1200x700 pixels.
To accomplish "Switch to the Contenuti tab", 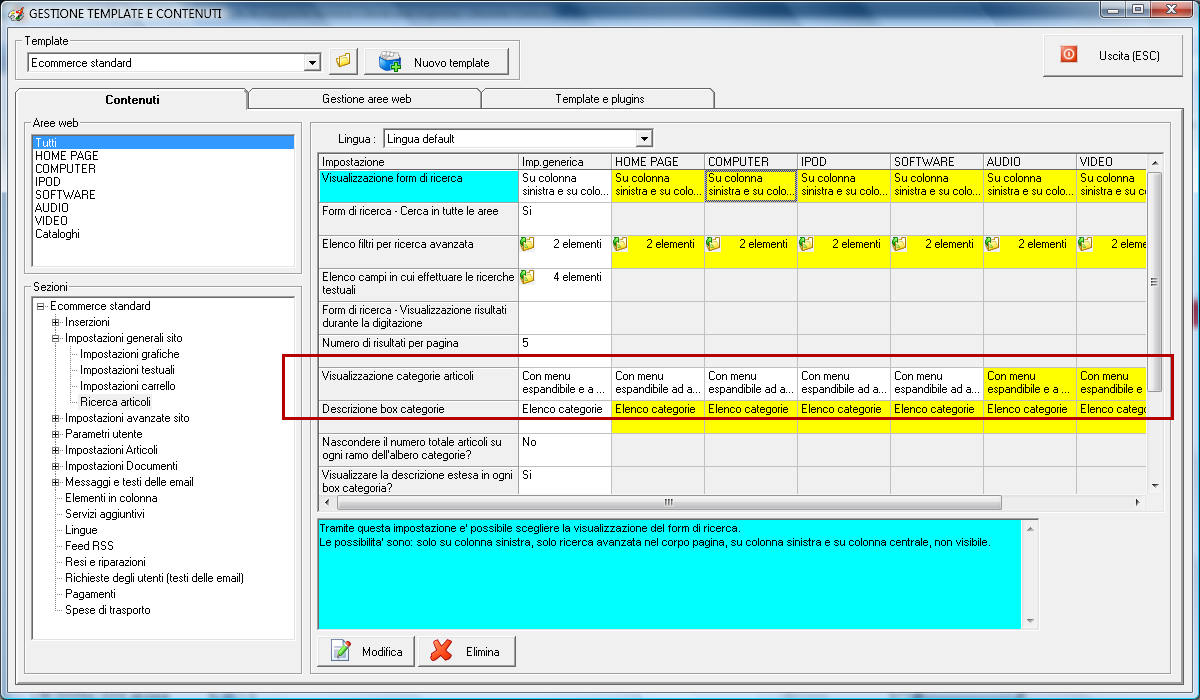I will [132, 99].
